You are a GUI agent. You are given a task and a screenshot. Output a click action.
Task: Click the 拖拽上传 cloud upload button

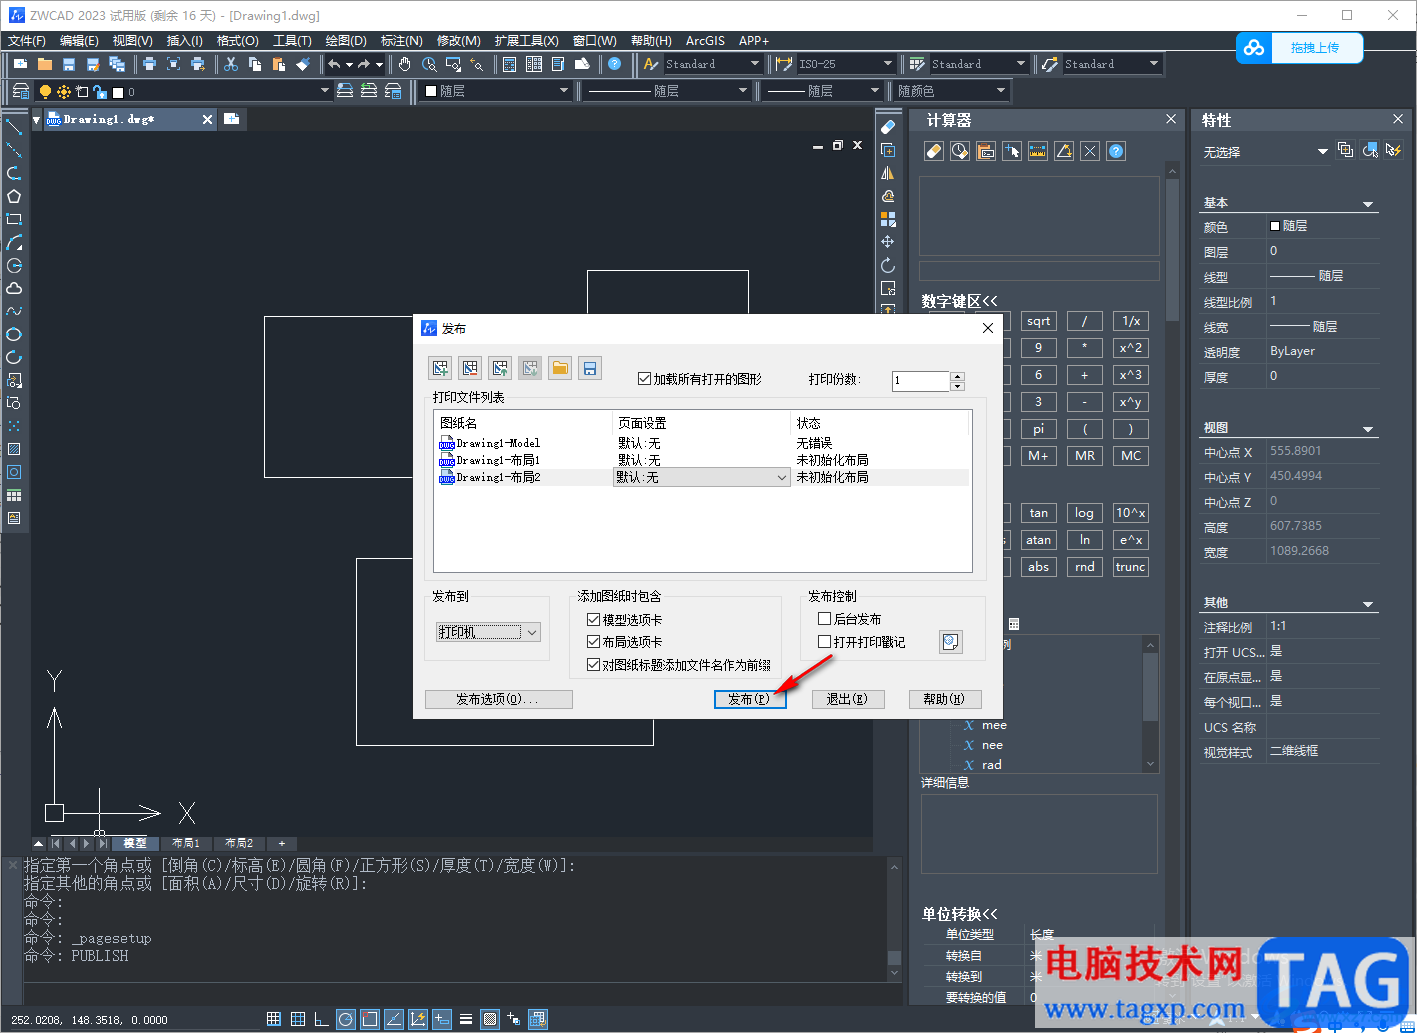tap(1300, 48)
